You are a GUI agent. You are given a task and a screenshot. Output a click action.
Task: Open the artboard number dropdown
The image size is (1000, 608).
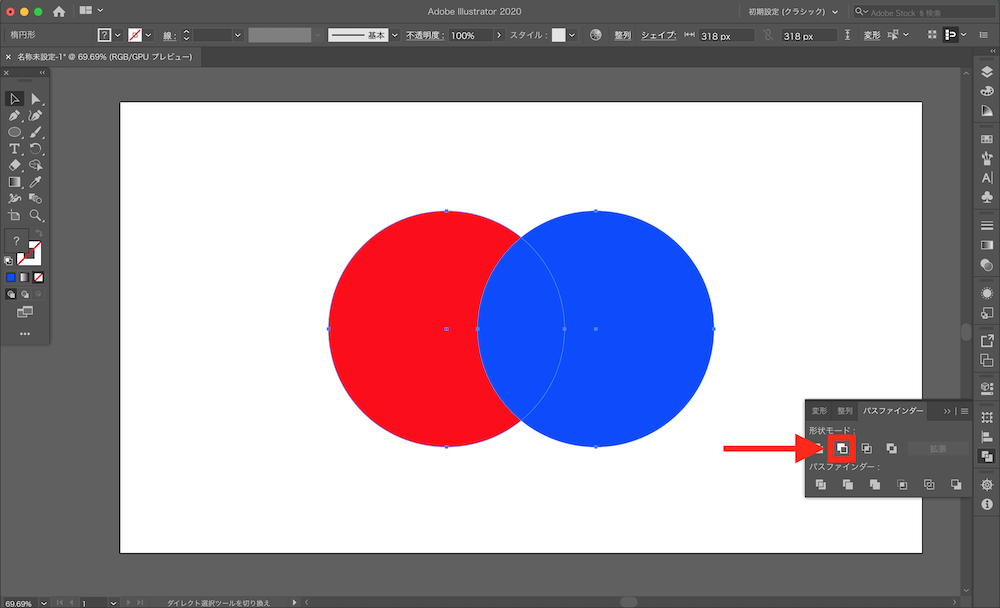click(x=113, y=603)
